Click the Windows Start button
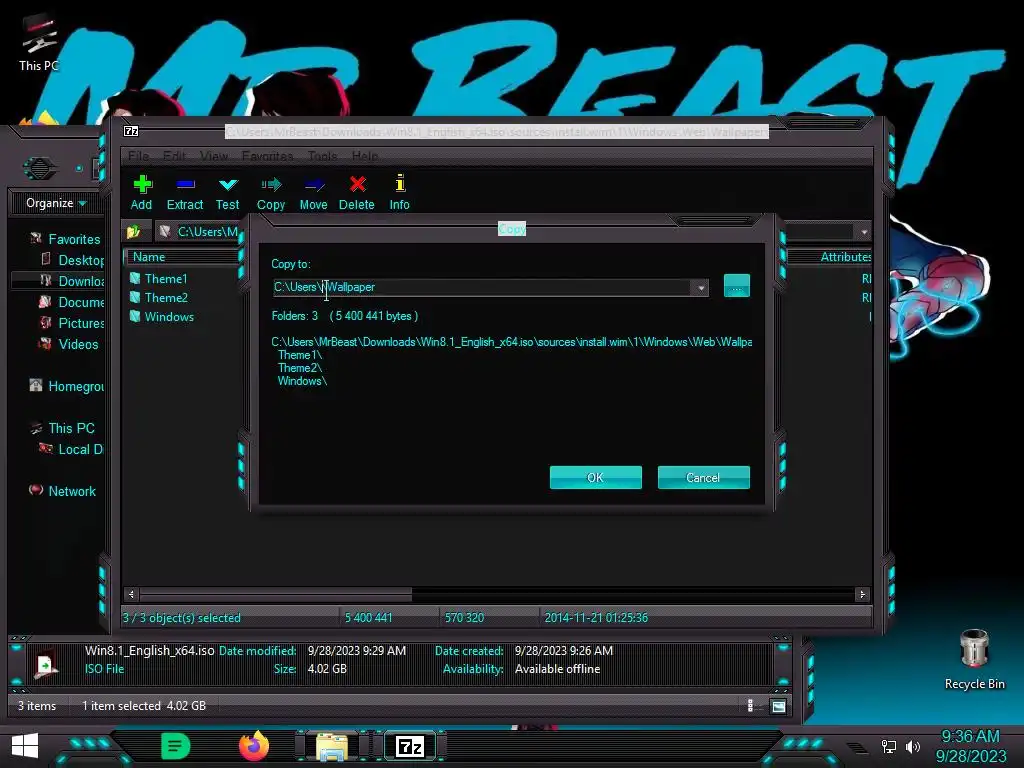The height and width of the screenshot is (768, 1024). tap(25, 746)
